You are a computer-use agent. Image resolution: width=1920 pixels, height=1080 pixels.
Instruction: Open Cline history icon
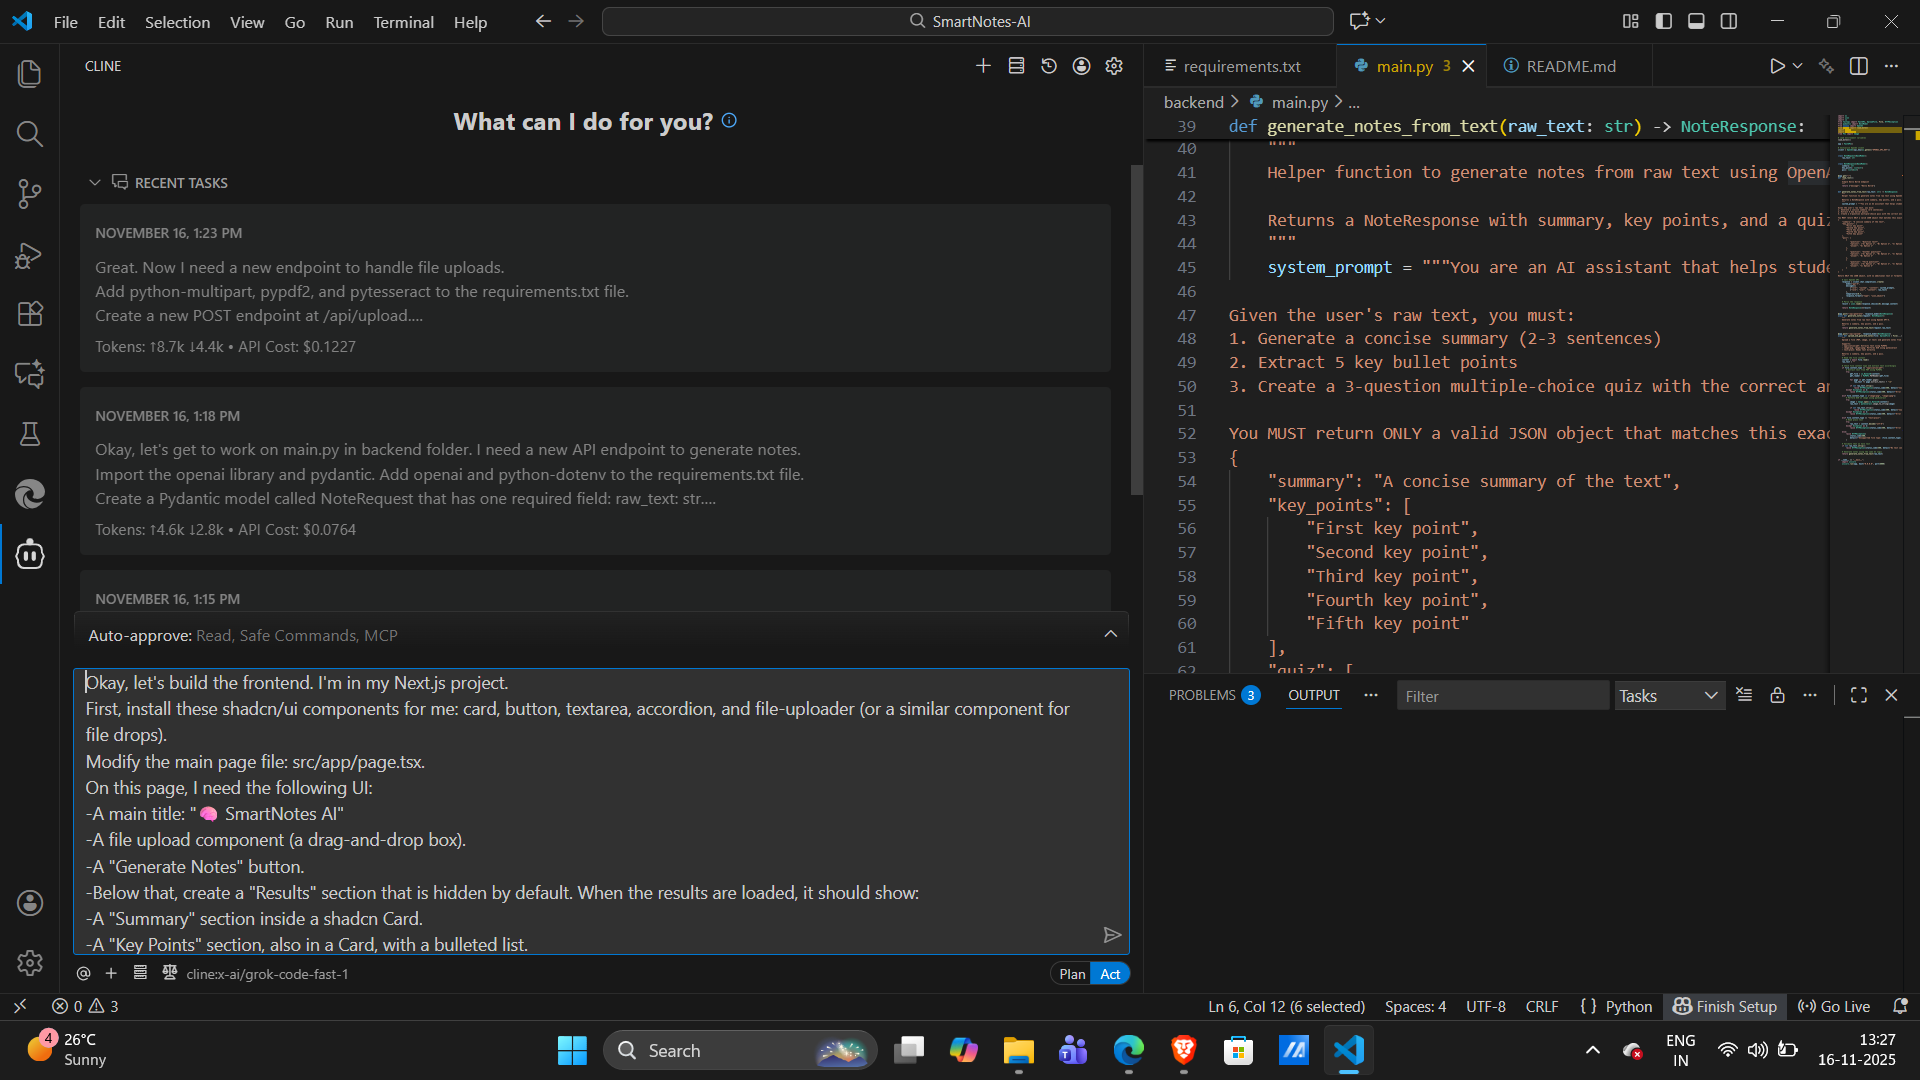coord(1049,66)
